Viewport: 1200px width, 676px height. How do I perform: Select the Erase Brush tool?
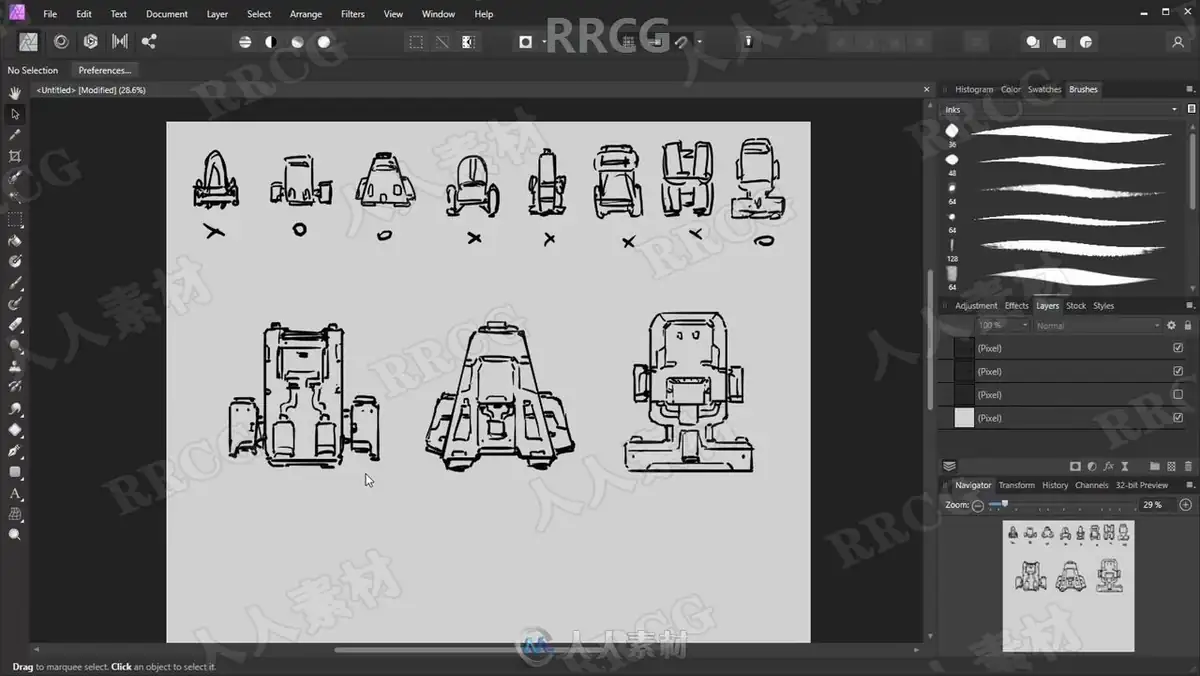point(15,324)
